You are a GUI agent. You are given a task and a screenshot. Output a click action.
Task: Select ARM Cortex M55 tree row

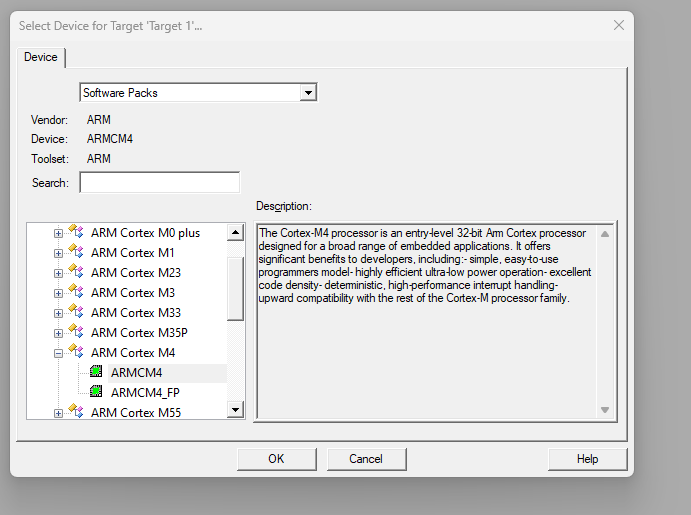pyautogui.click(x=136, y=412)
